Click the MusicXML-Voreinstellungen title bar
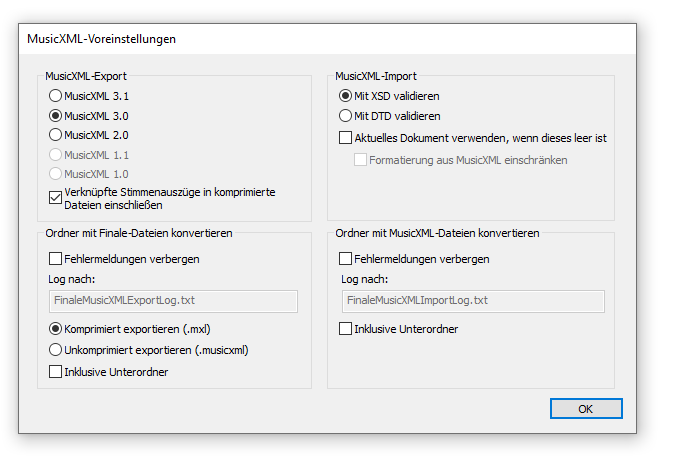The height and width of the screenshot is (466, 680). [x=327, y=39]
